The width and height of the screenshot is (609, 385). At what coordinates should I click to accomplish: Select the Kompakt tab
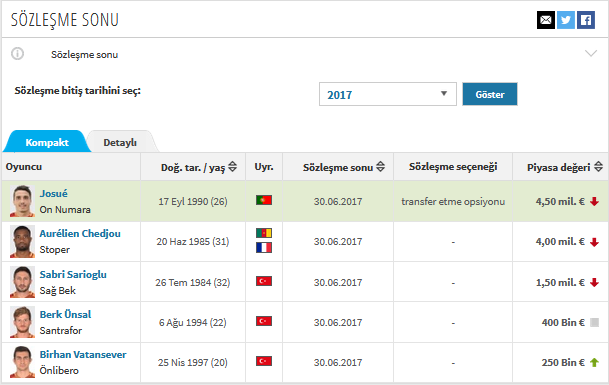(47, 143)
